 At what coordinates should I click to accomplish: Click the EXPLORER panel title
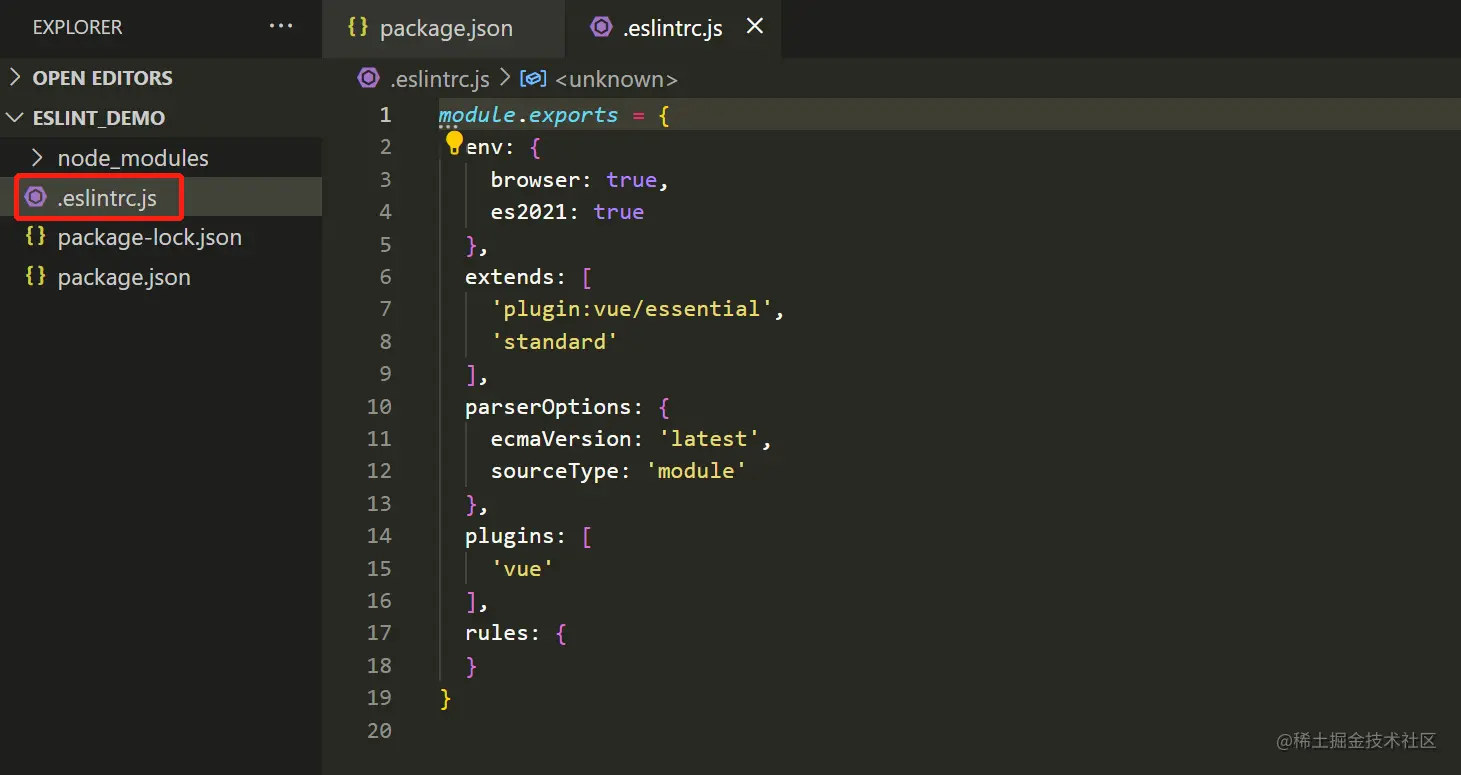(x=77, y=28)
